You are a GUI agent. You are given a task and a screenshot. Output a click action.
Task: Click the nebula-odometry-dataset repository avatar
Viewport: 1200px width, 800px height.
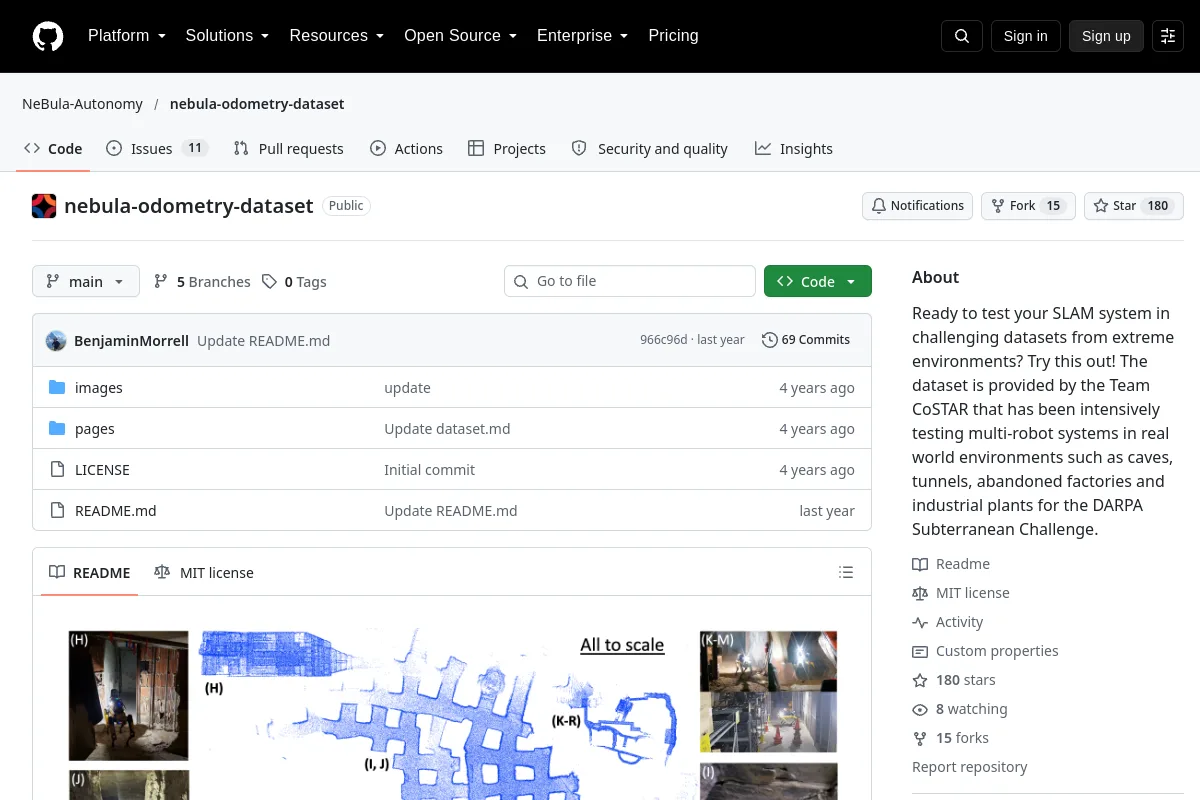44,206
